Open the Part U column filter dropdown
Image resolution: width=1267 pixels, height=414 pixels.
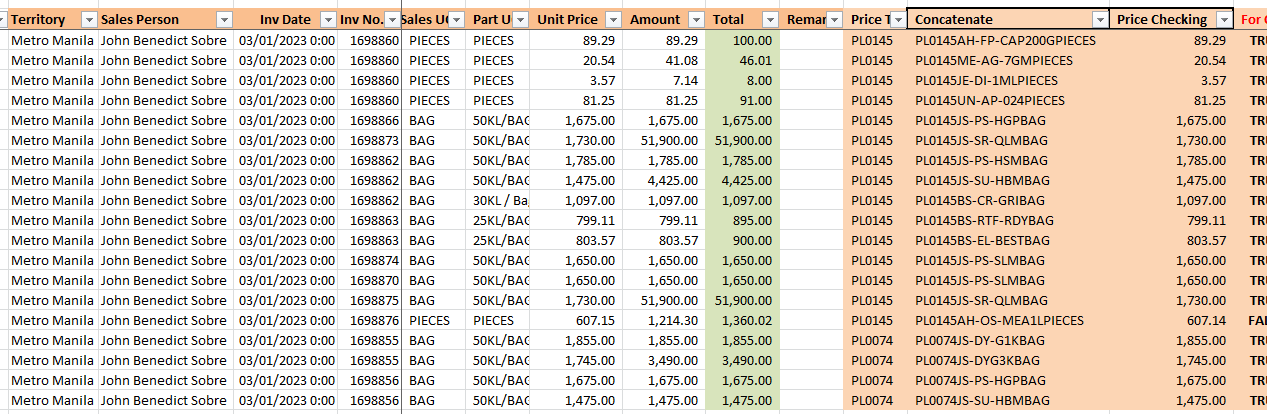pos(520,20)
